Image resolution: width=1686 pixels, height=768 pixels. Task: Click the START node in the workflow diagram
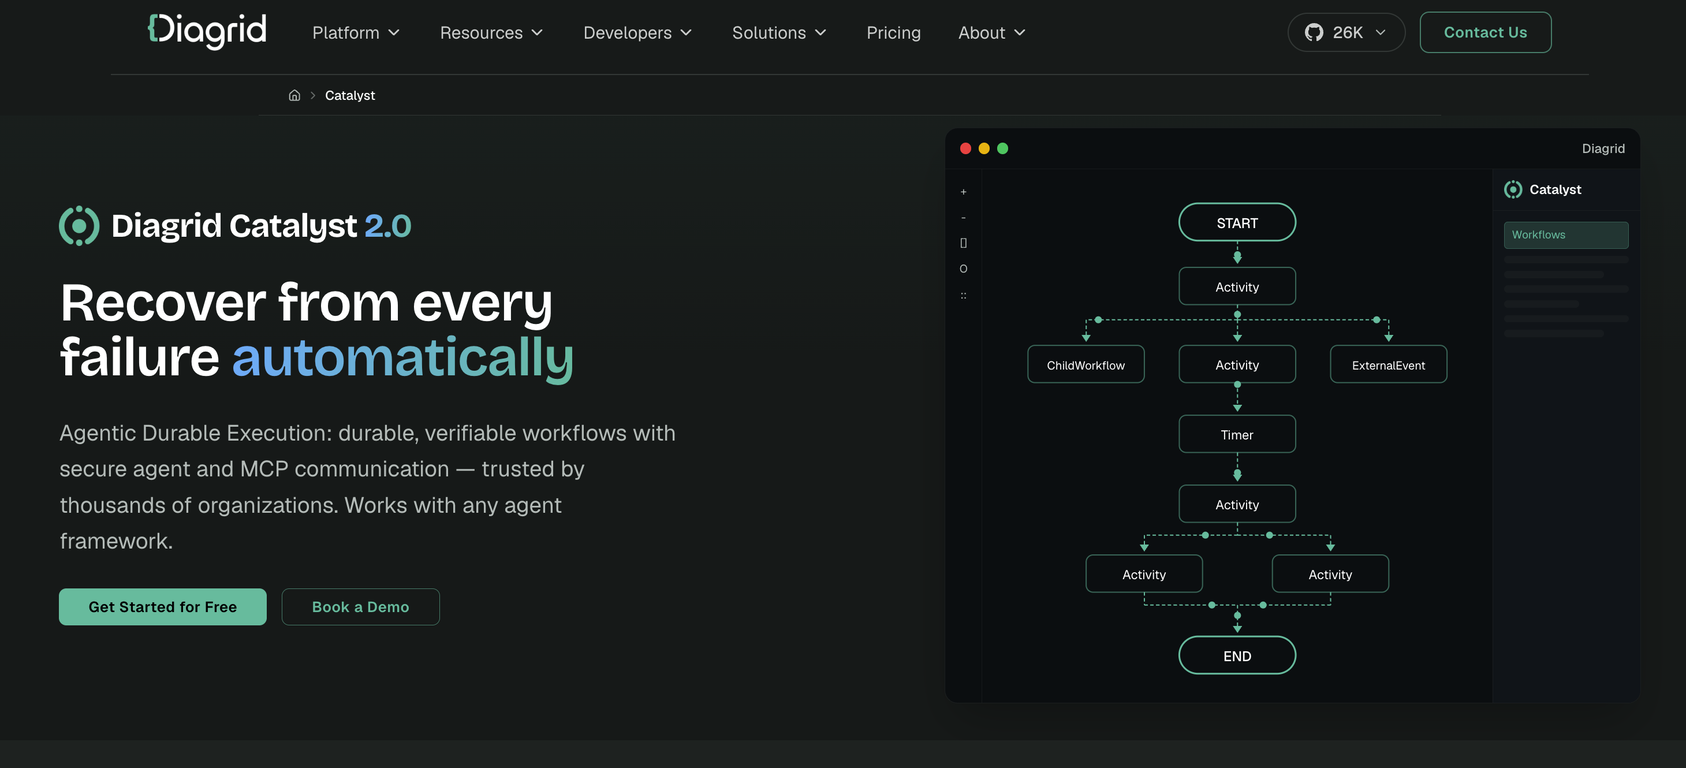point(1237,223)
